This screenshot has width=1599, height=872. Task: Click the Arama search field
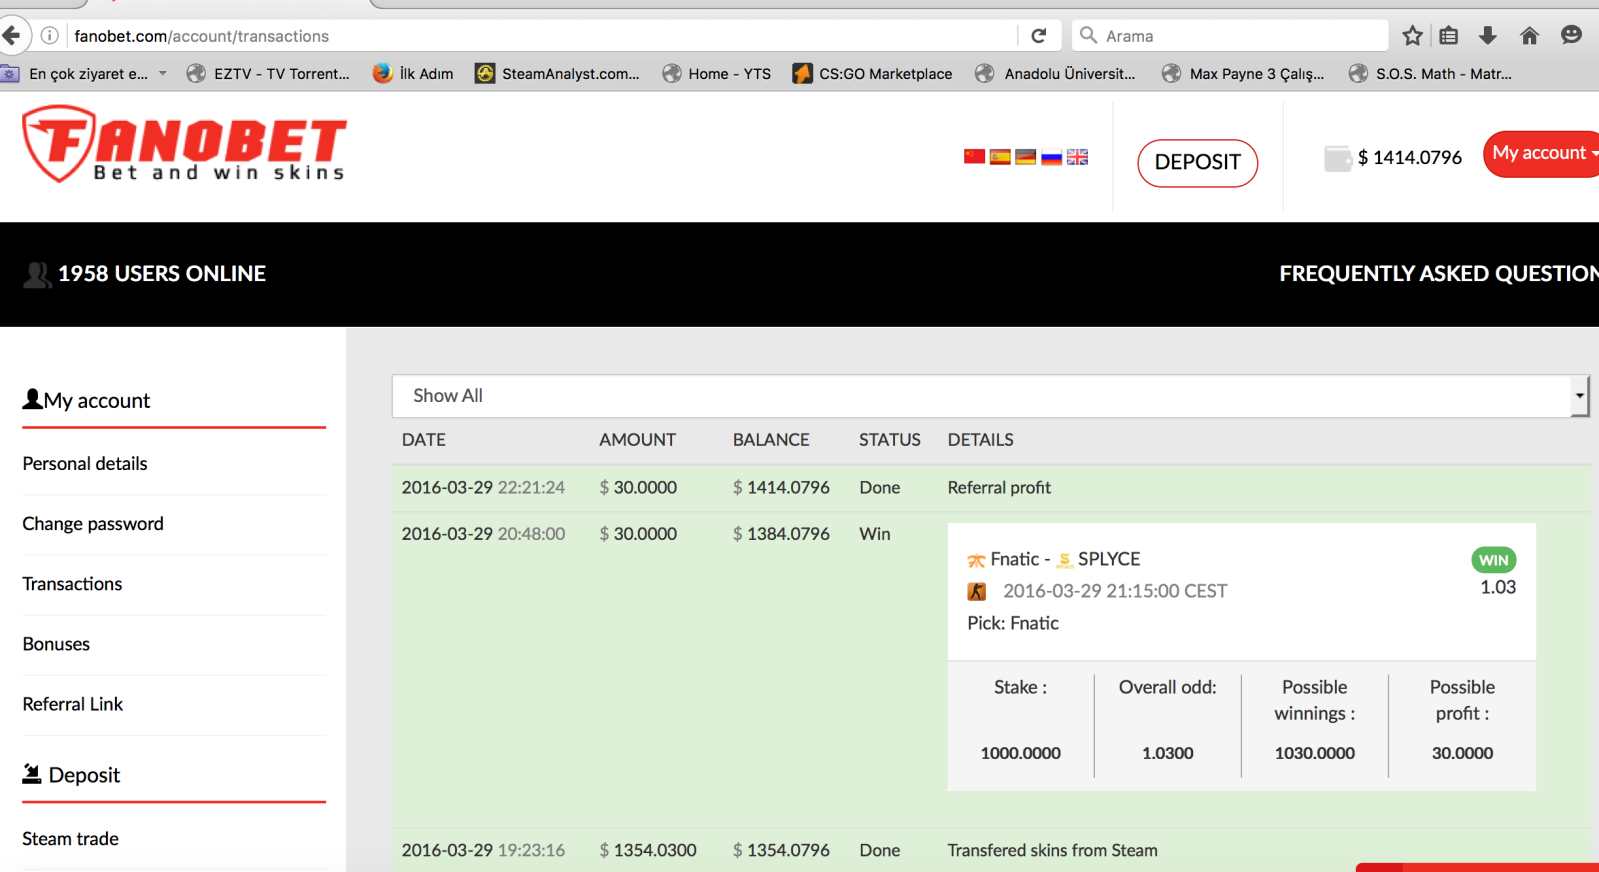point(1231,36)
